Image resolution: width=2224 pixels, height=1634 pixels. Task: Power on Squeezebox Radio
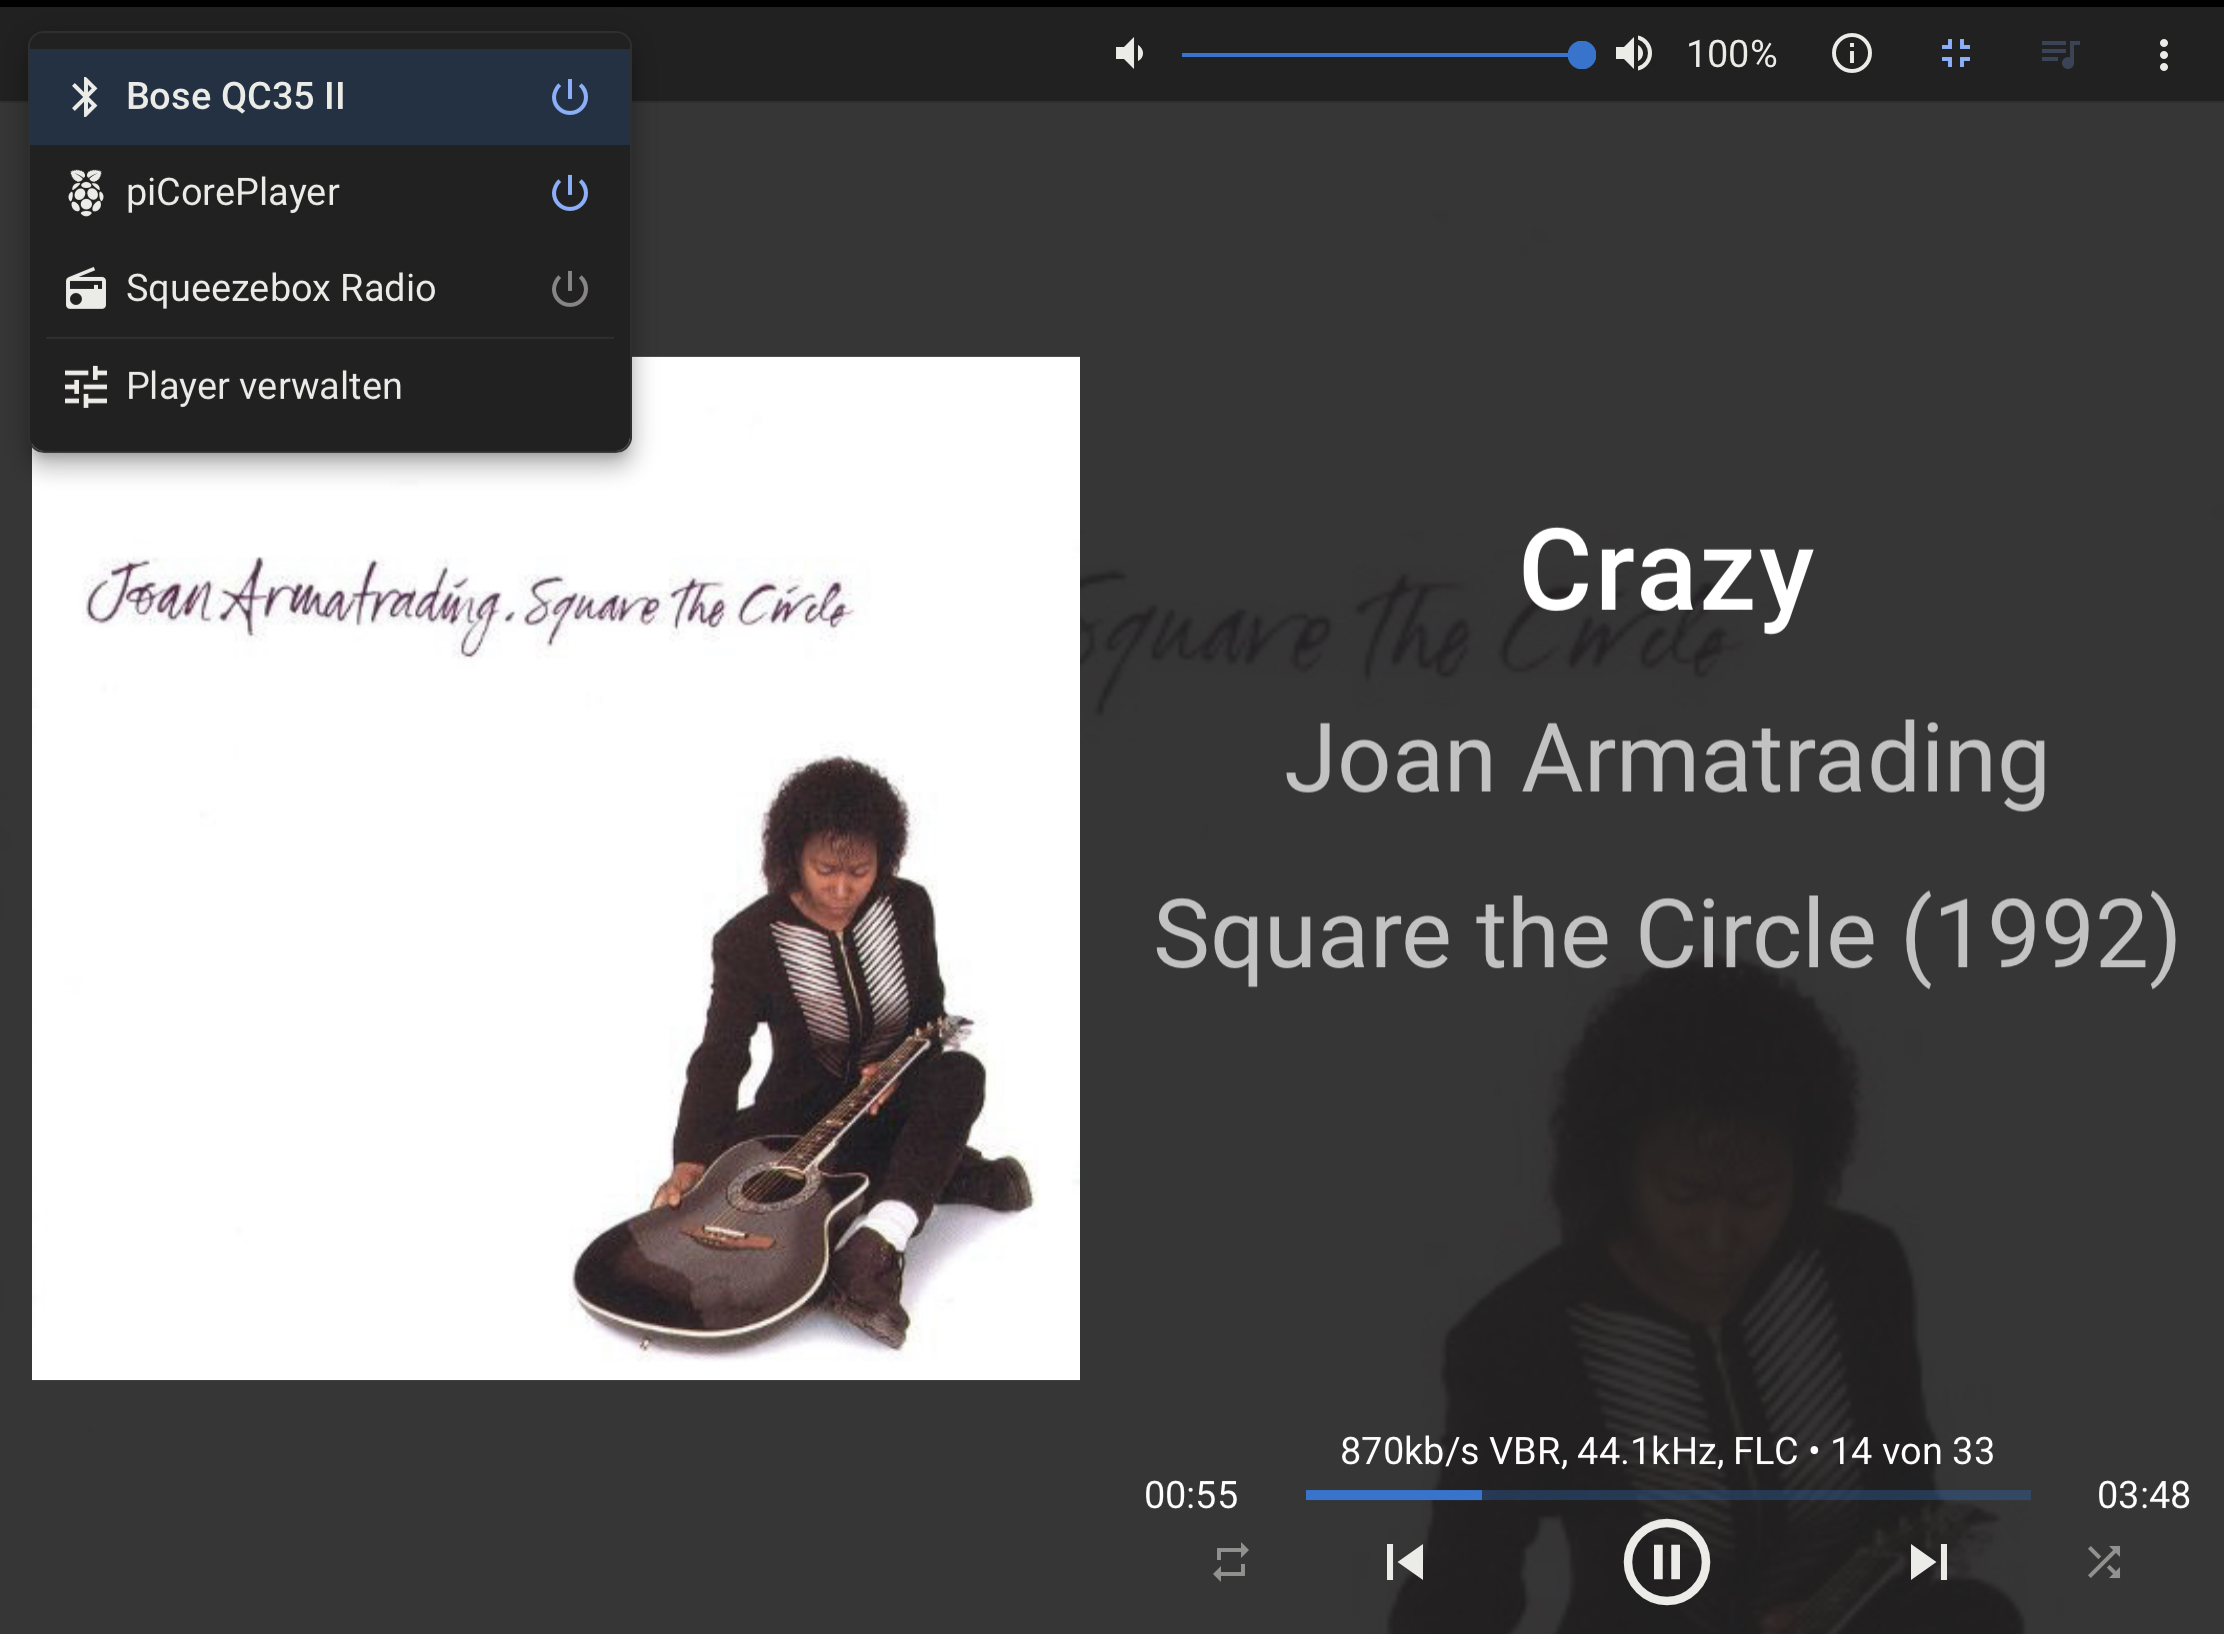[570, 289]
